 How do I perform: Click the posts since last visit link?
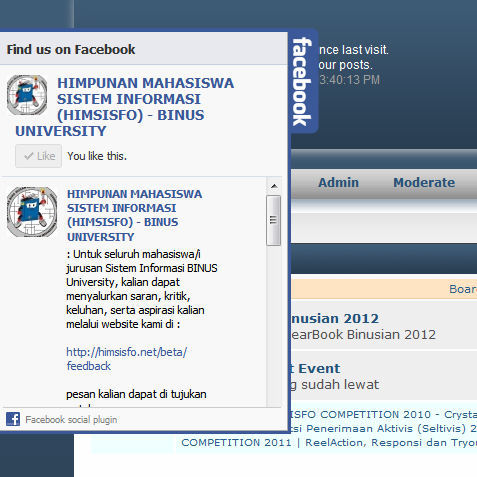click(353, 50)
